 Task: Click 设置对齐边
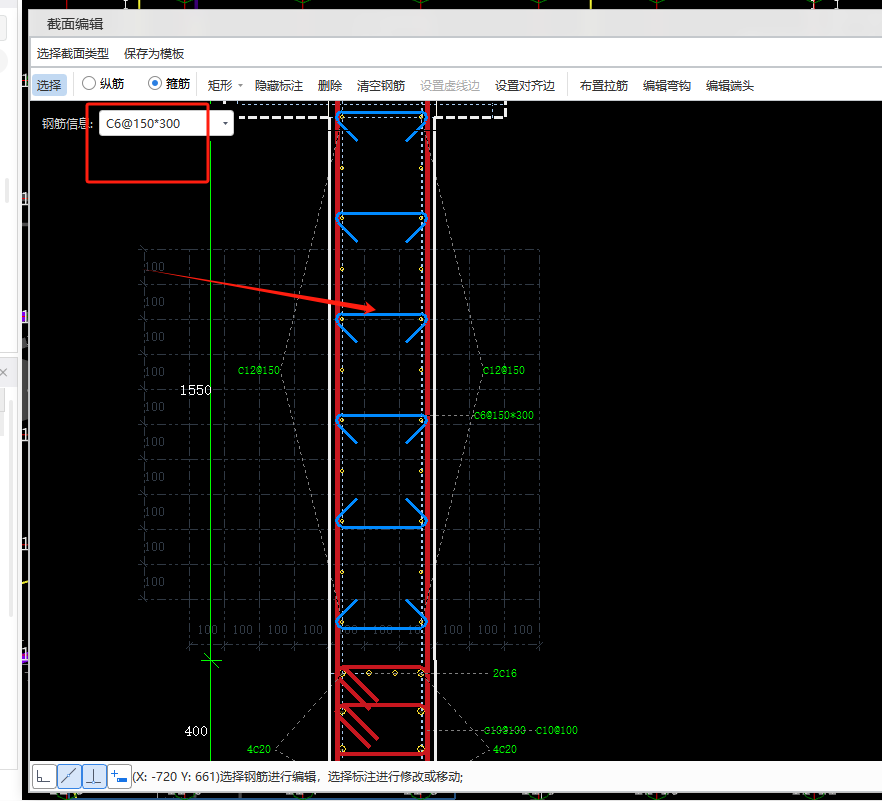(x=525, y=86)
